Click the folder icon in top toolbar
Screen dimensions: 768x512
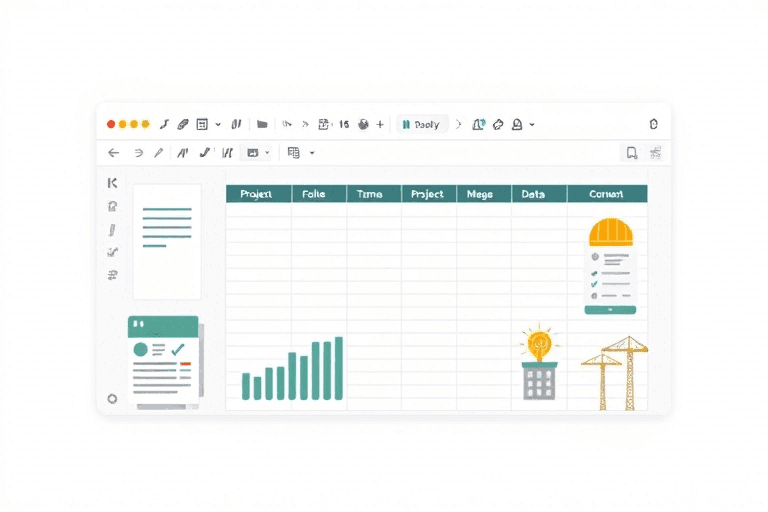coord(262,125)
